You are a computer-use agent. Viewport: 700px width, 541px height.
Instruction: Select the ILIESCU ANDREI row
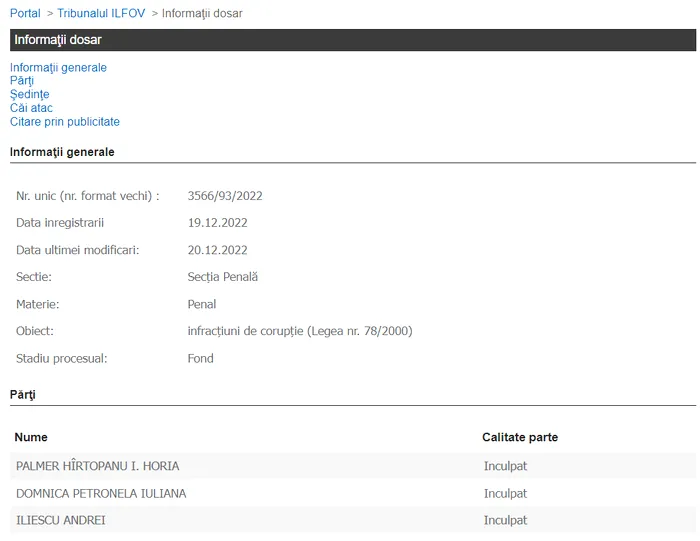pos(61,520)
